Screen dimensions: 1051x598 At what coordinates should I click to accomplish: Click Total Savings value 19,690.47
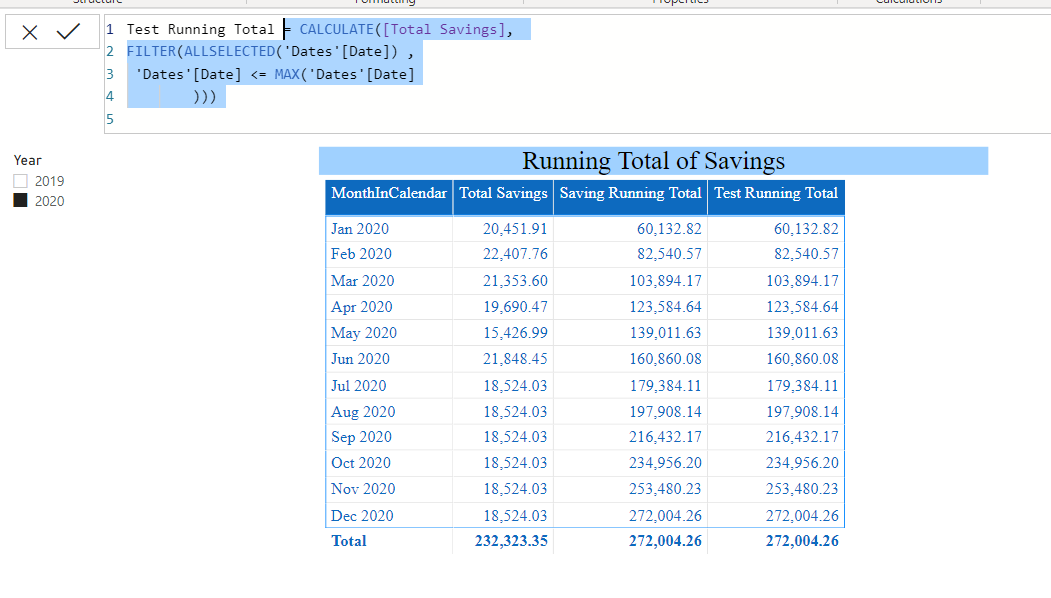[x=515, y=307]
